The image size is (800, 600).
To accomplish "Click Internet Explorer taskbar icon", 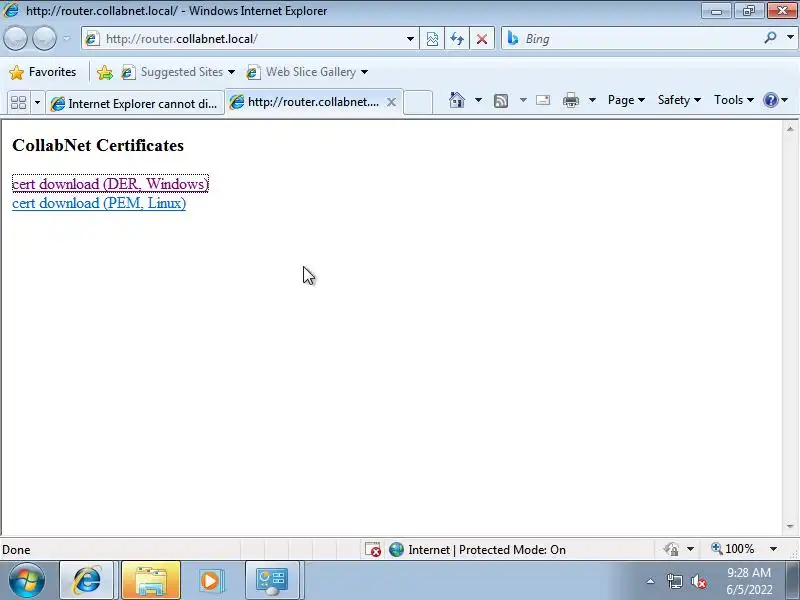I will [87, 580].
